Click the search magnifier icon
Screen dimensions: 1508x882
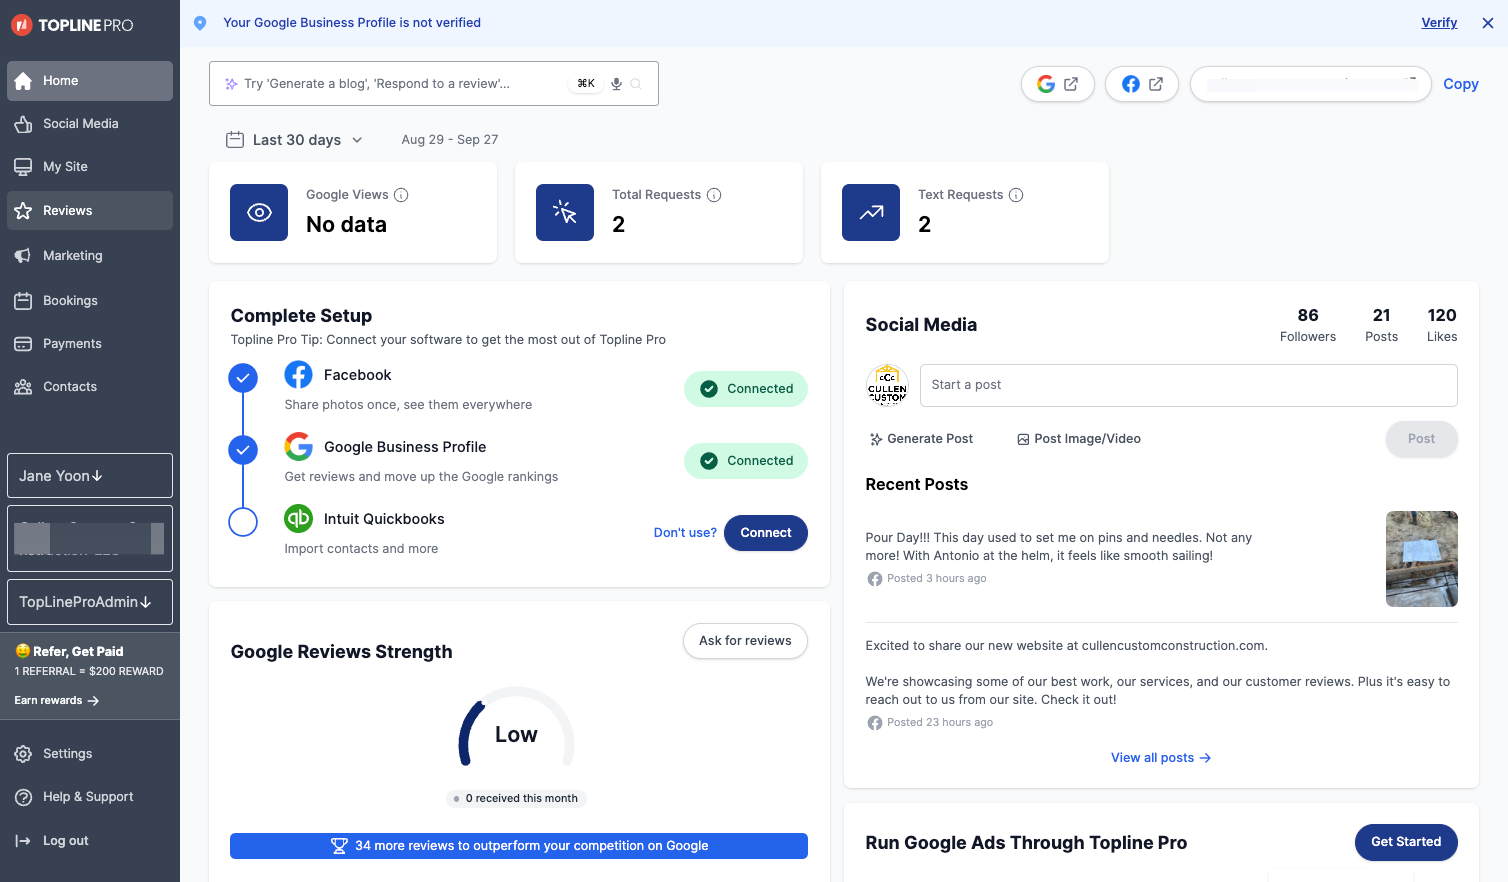pyautogui.click(x=636, y=84)
